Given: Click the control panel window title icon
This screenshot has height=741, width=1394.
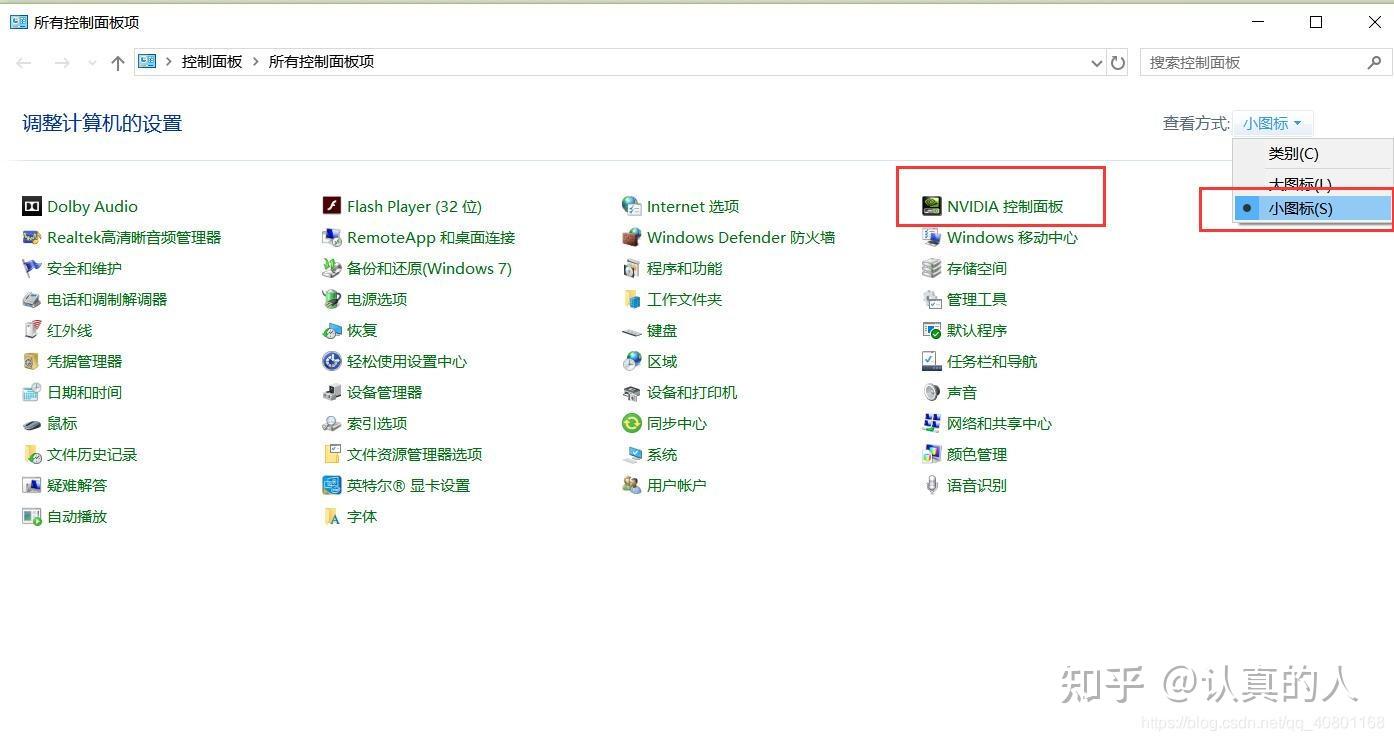Looking at the screenshot, I should pos(18,22).
